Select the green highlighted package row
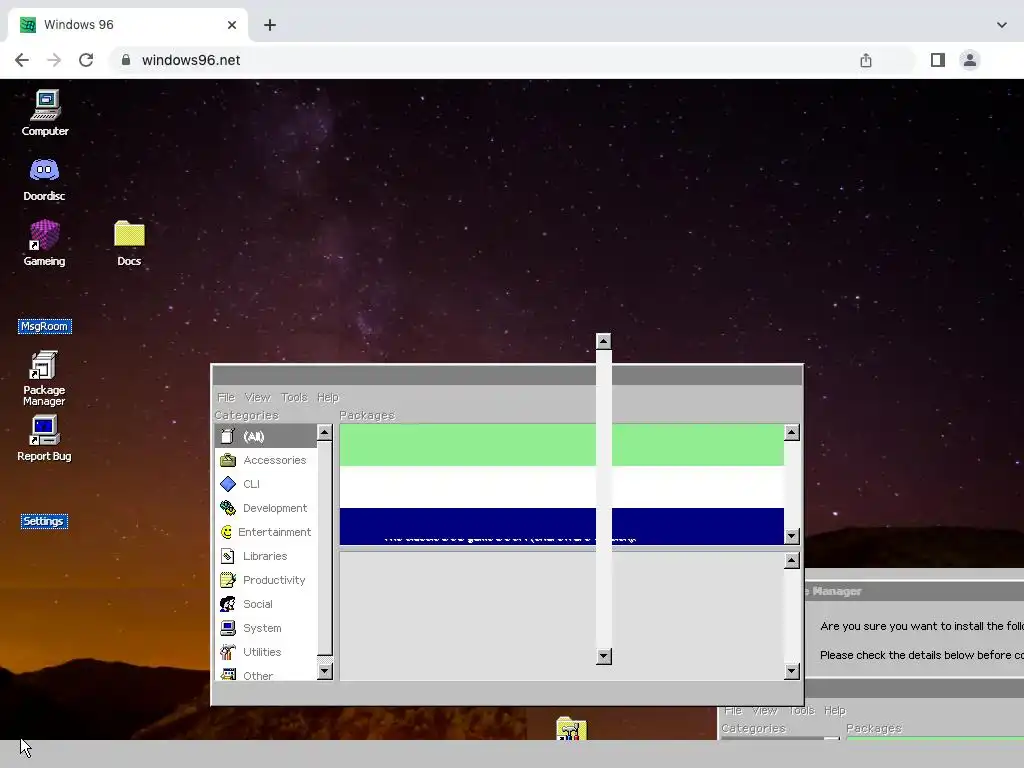Image resolution: width=1024 pixels, height=768 pixels. click(x=562, y=445)
